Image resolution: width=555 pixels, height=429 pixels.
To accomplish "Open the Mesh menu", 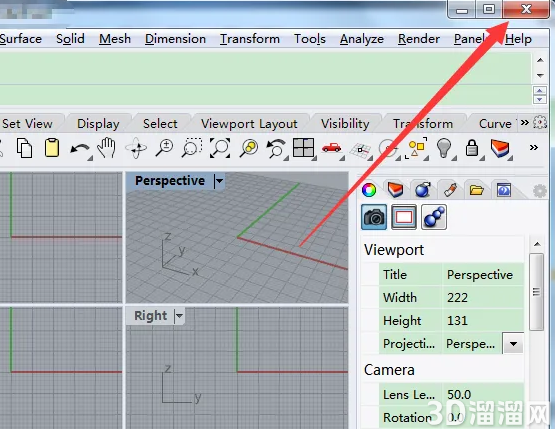I will (x=115, y=39).
